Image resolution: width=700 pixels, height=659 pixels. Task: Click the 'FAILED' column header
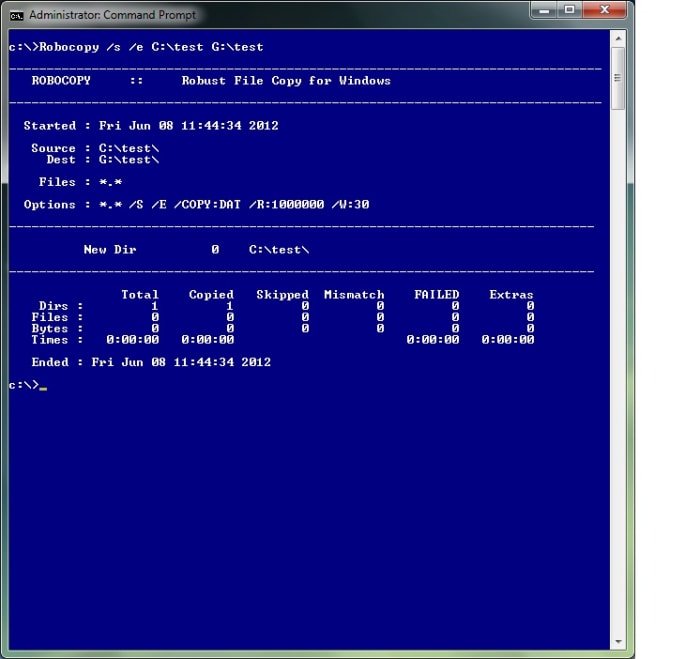437,295
